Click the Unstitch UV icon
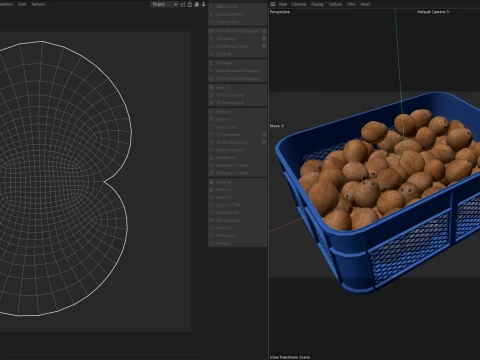This screenshot has width=480, height=360. tap(211, 158)
